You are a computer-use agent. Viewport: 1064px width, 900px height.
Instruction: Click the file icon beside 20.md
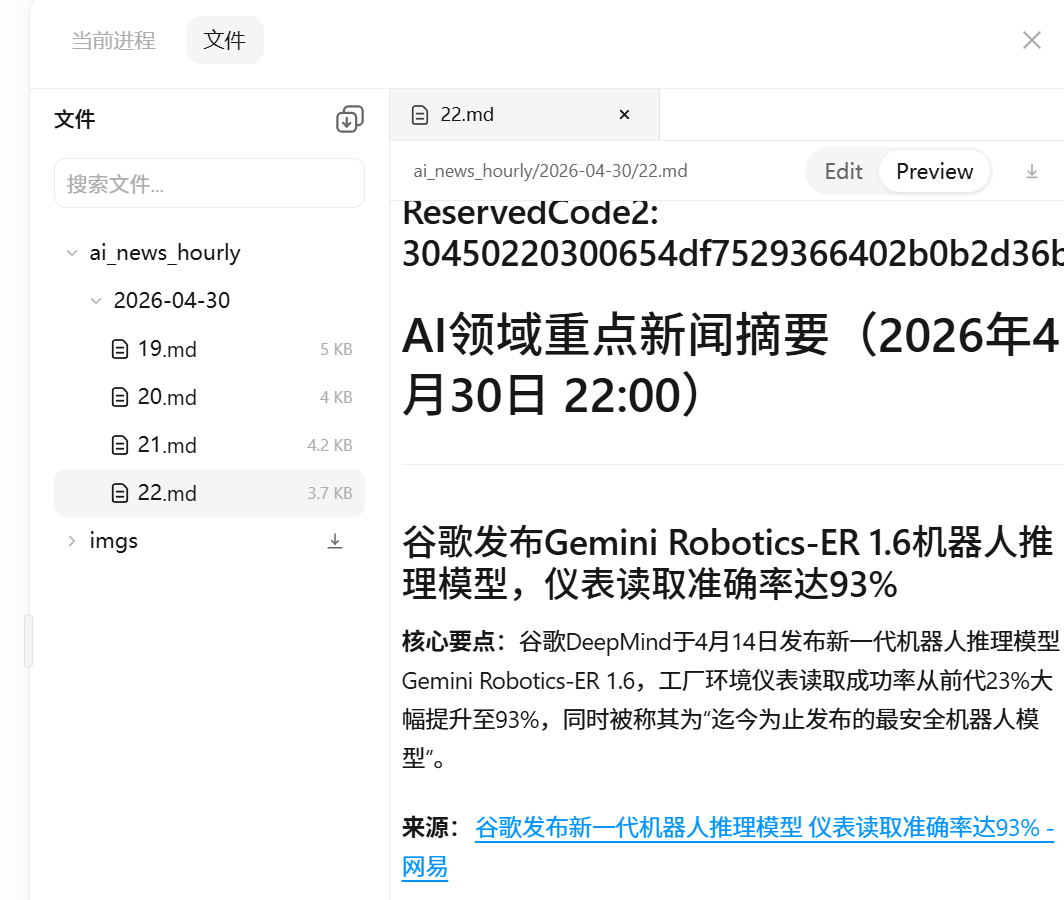pyautogui.click(x=119, y=397)
